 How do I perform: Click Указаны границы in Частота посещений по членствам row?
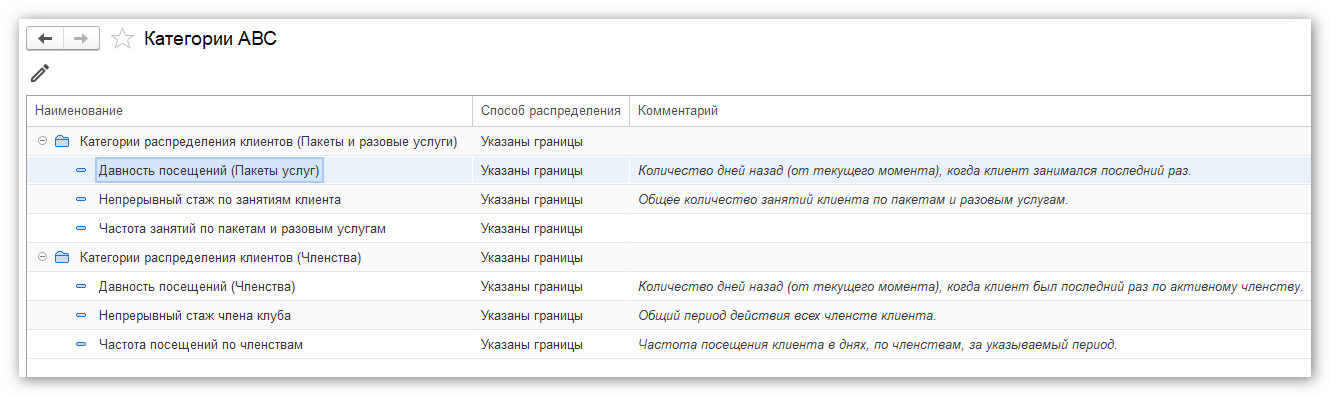click(x=531, y=345)
